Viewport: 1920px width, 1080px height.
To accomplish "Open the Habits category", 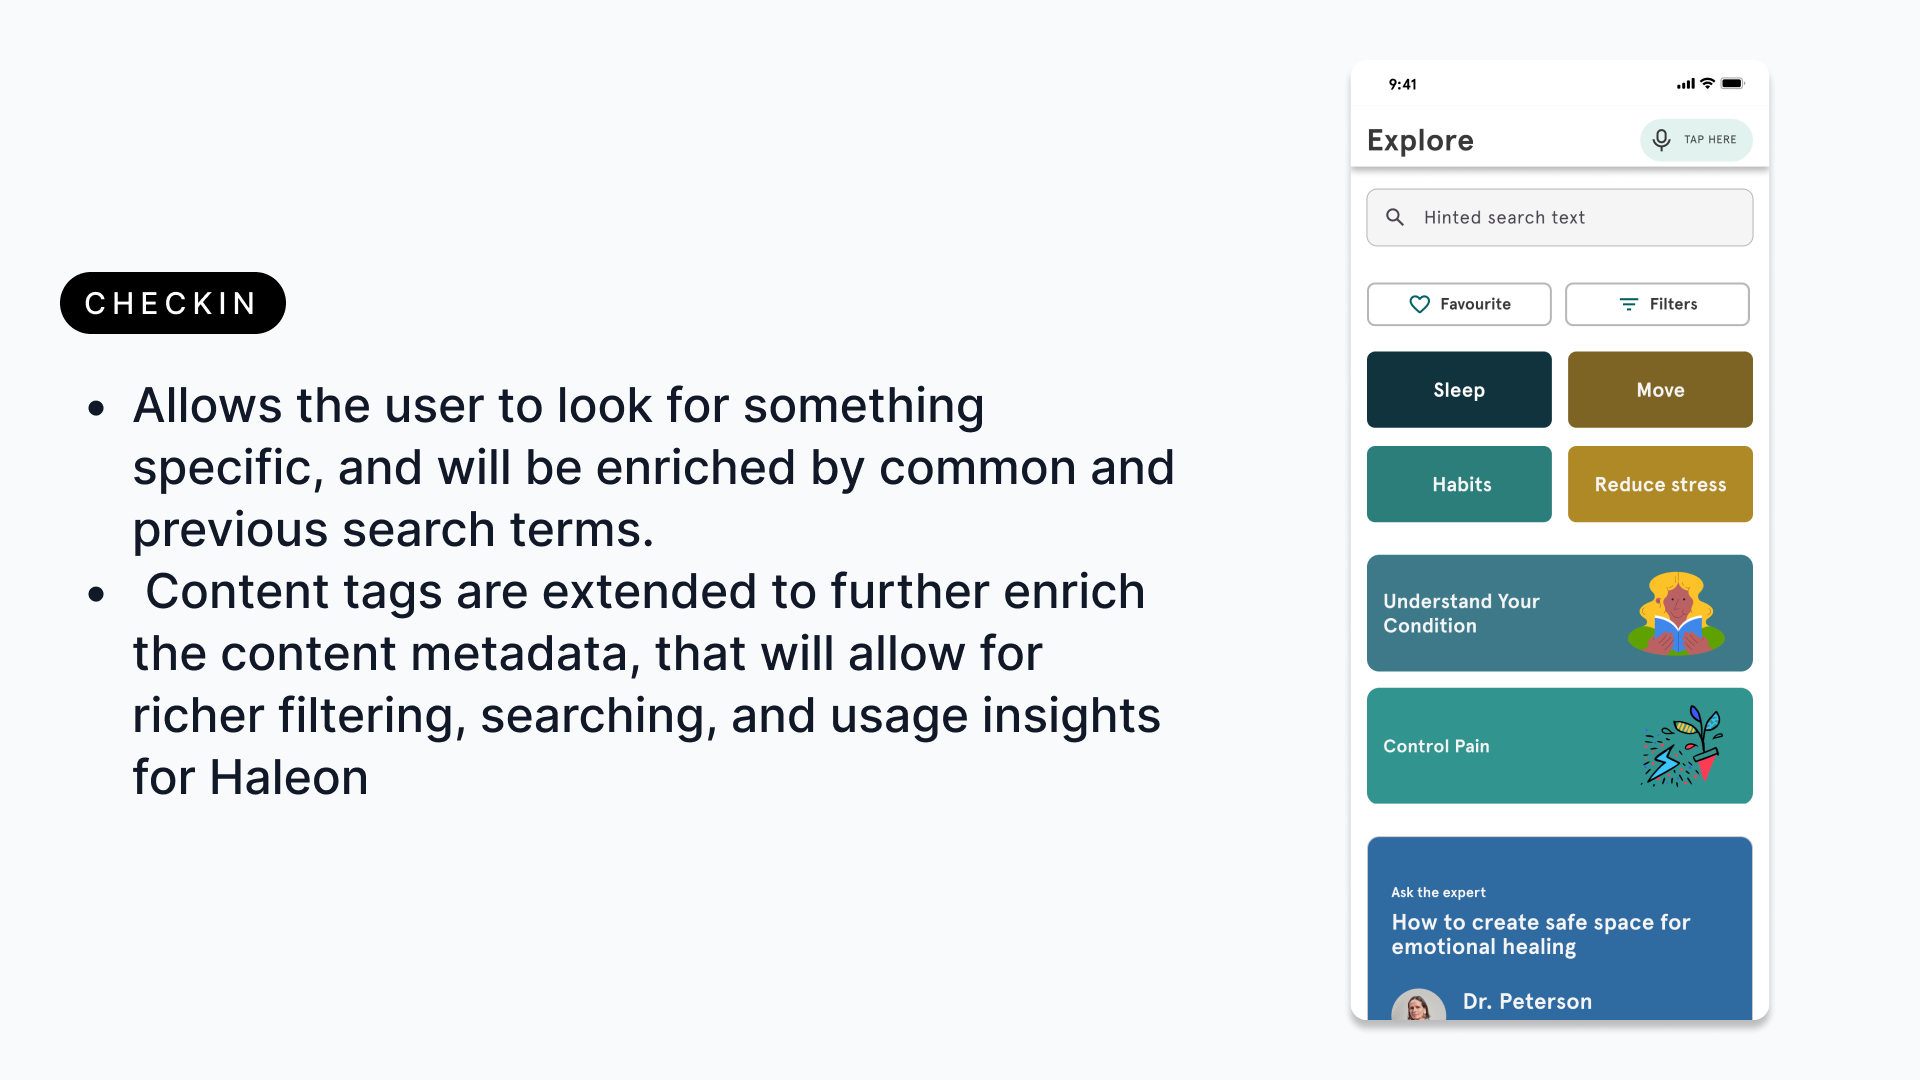I will pyautogui.click(x=1459, y=484).
